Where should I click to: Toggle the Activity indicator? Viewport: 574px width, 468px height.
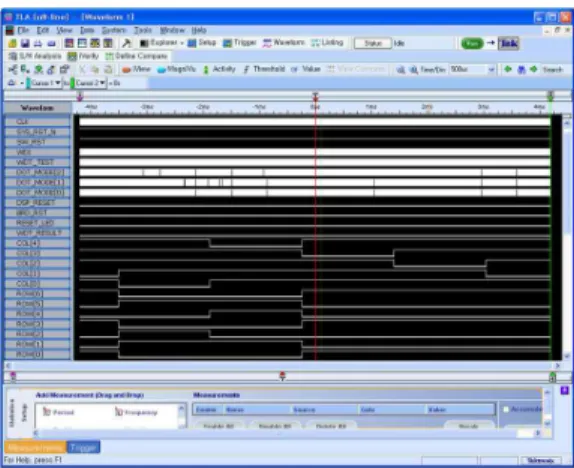(x=219, y=69)
